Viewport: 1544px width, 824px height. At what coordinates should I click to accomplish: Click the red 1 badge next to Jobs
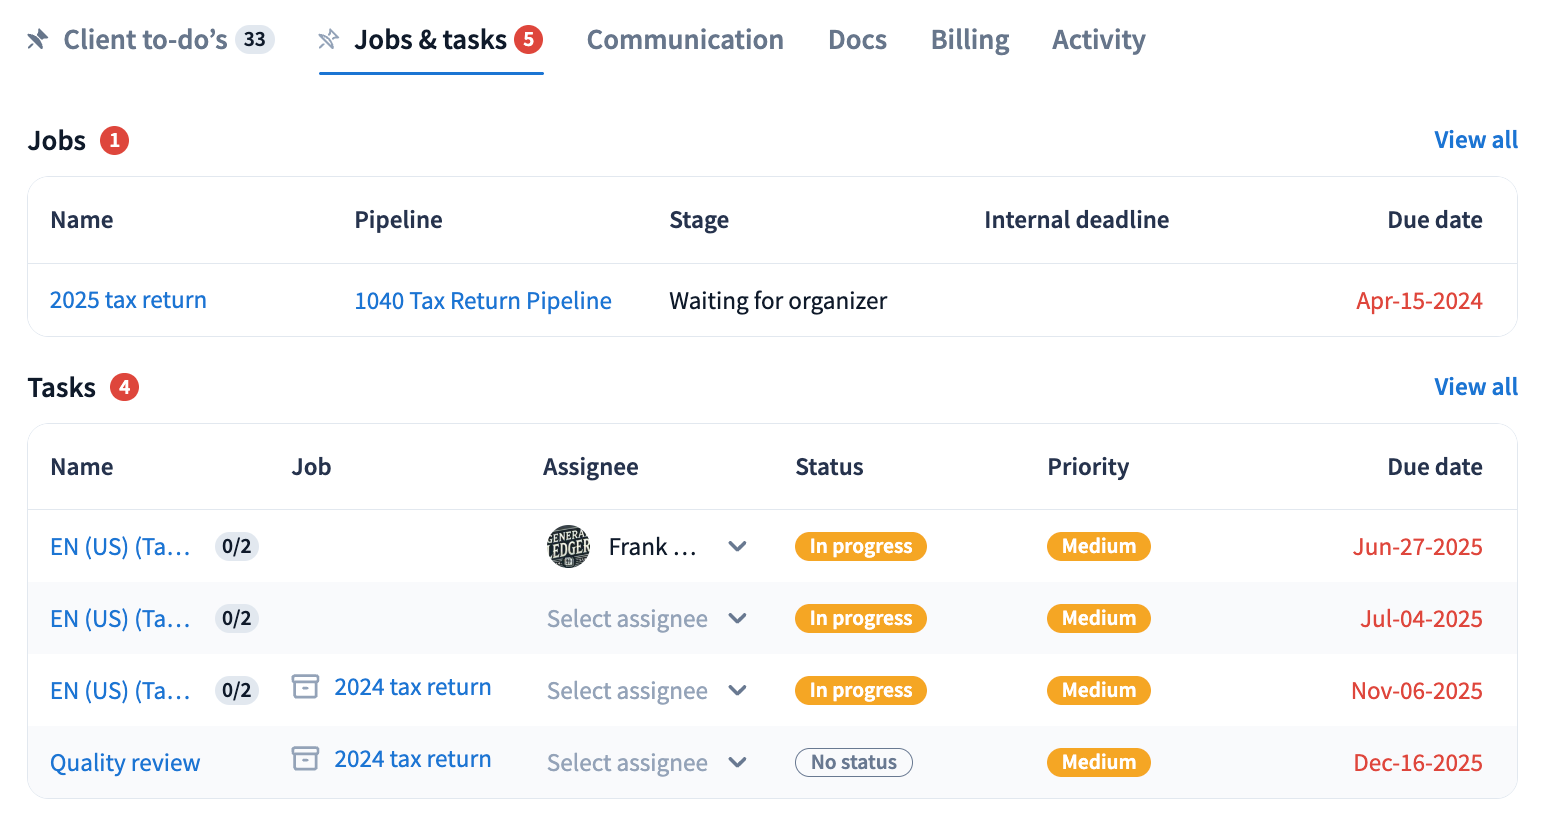click(x=114, y=140)
